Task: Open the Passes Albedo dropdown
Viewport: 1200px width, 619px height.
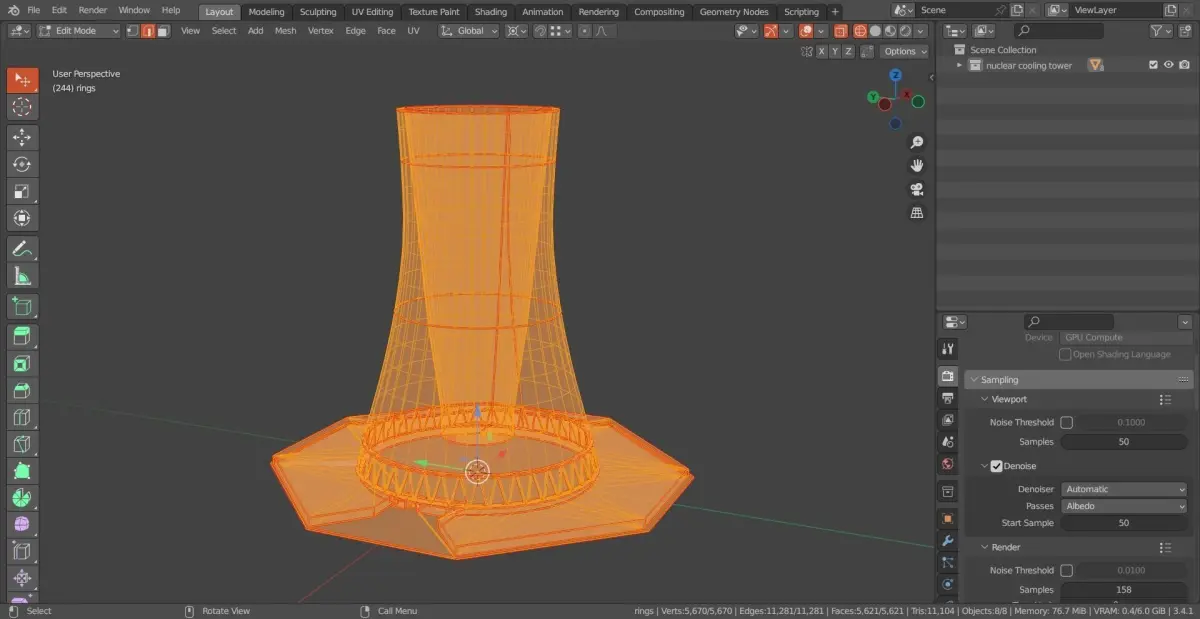Action: (1124, 506)
